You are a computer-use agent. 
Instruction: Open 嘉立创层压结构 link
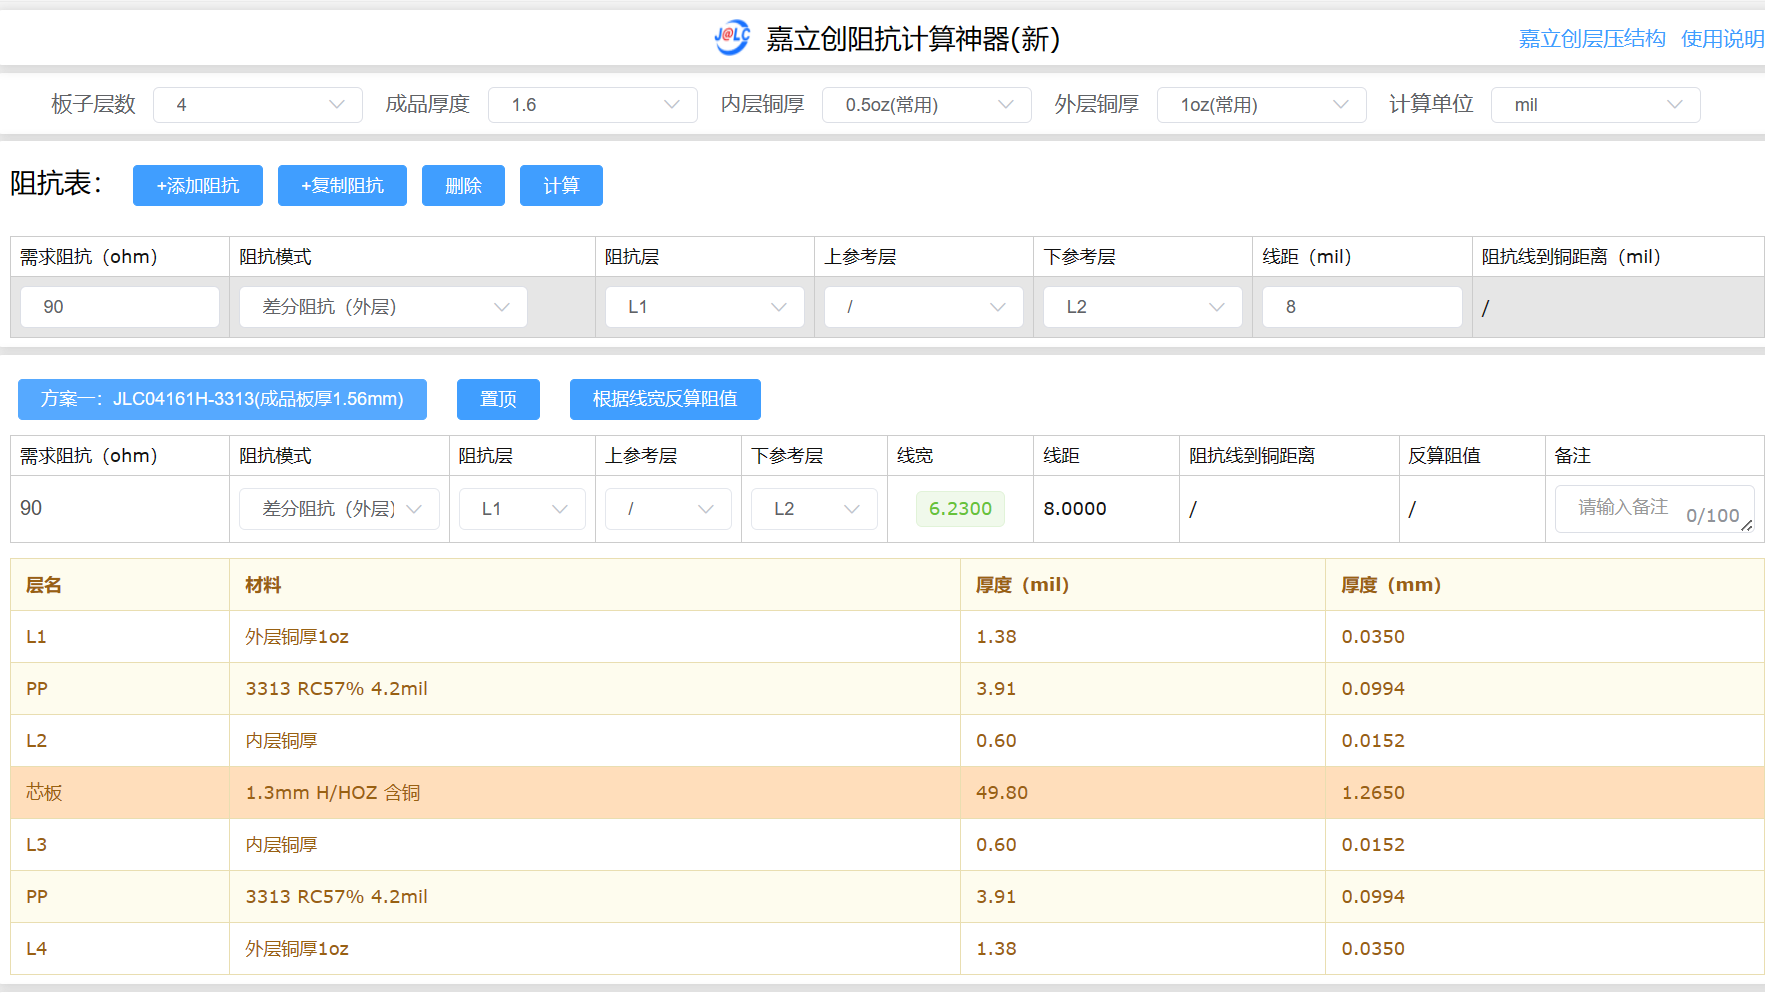pos(1592,39)
